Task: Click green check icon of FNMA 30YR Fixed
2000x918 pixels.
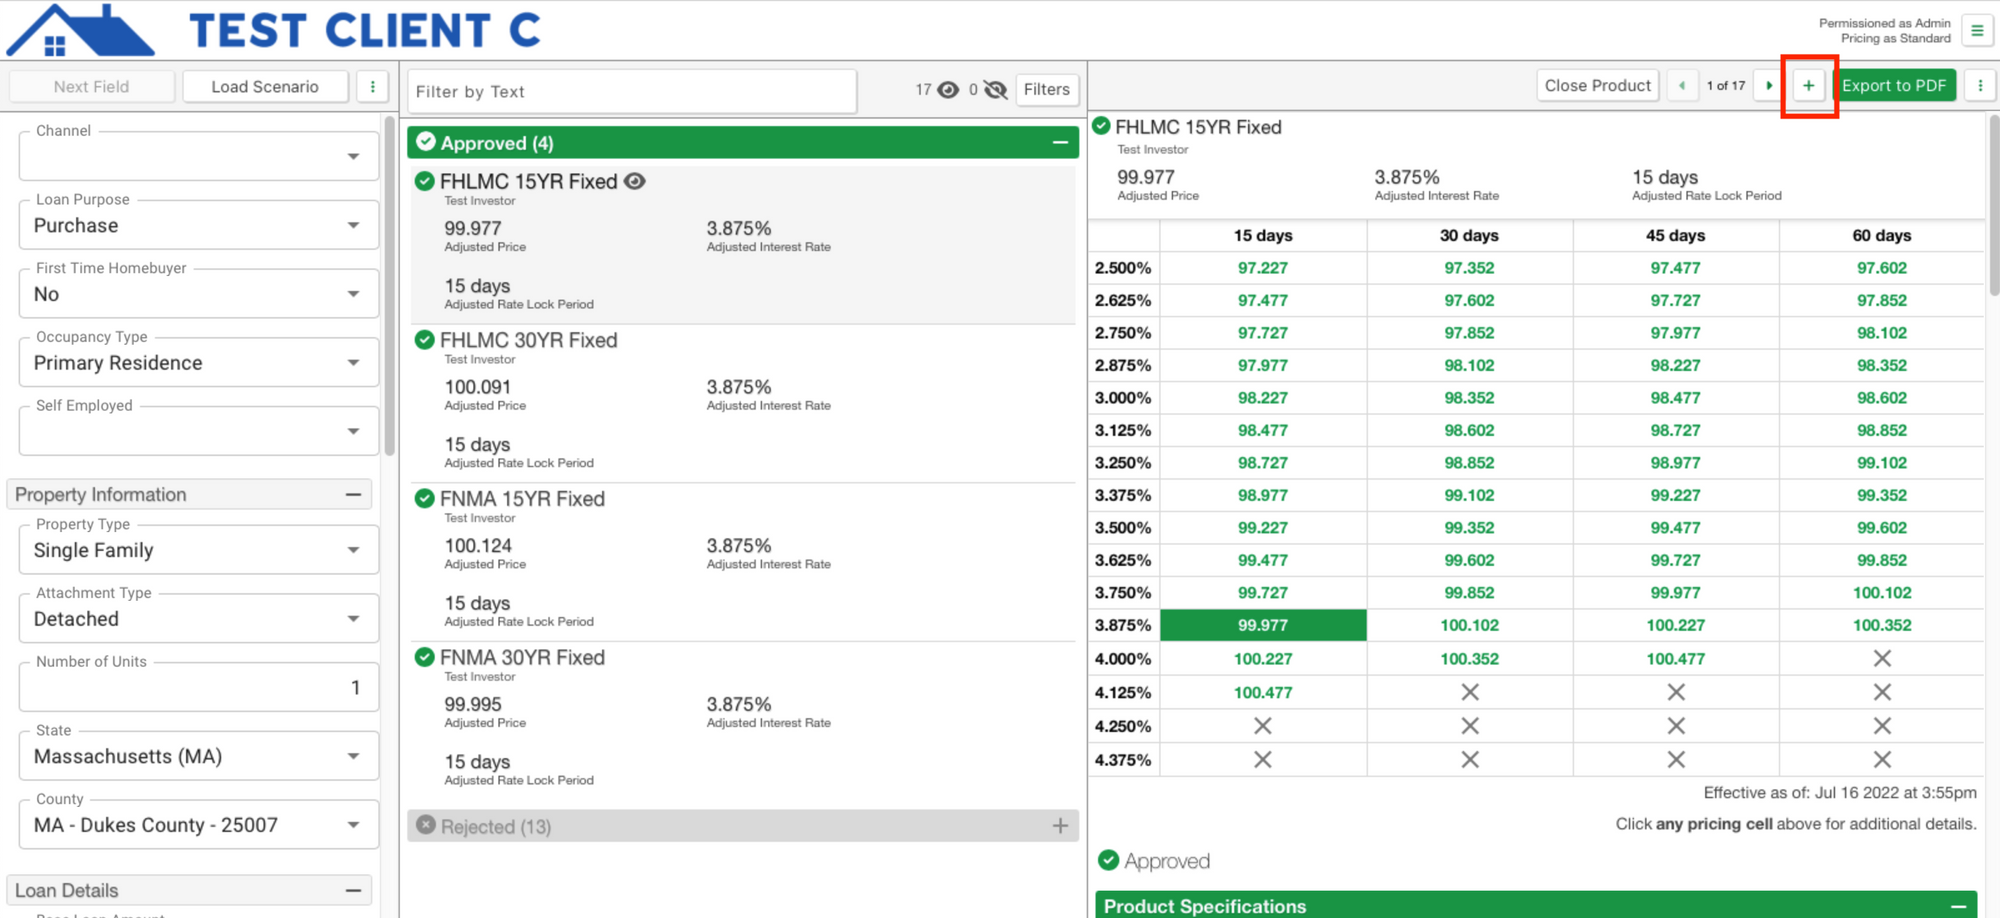Action: click(x=425, y=657)
